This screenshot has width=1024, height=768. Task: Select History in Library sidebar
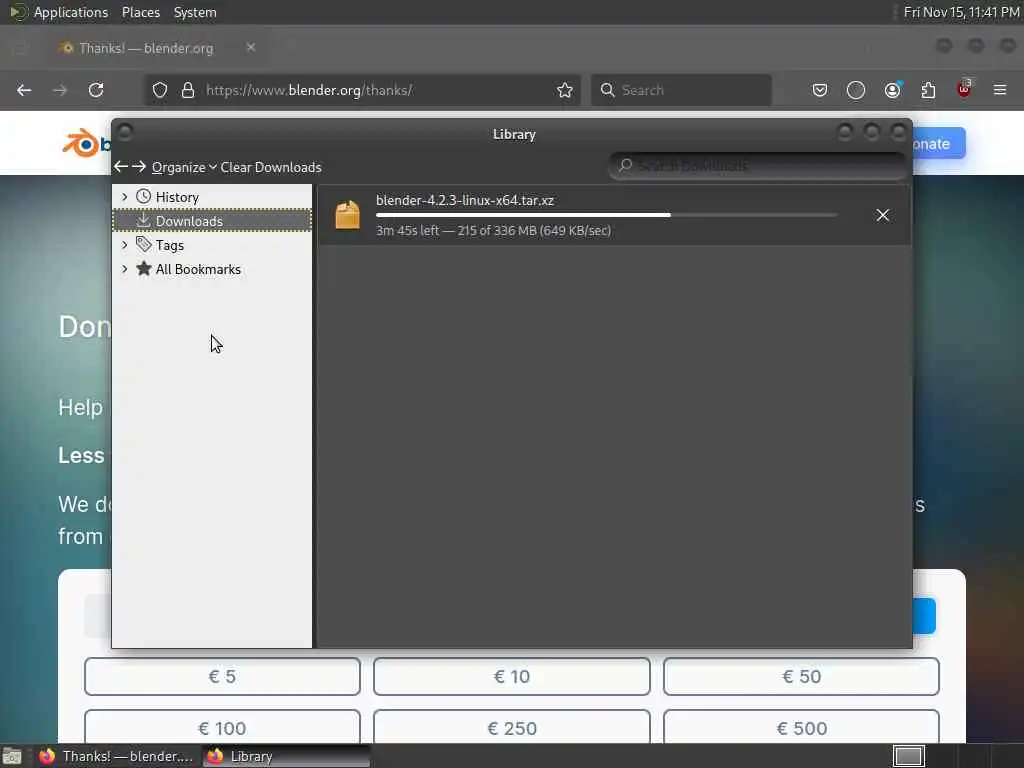(212, 197)
